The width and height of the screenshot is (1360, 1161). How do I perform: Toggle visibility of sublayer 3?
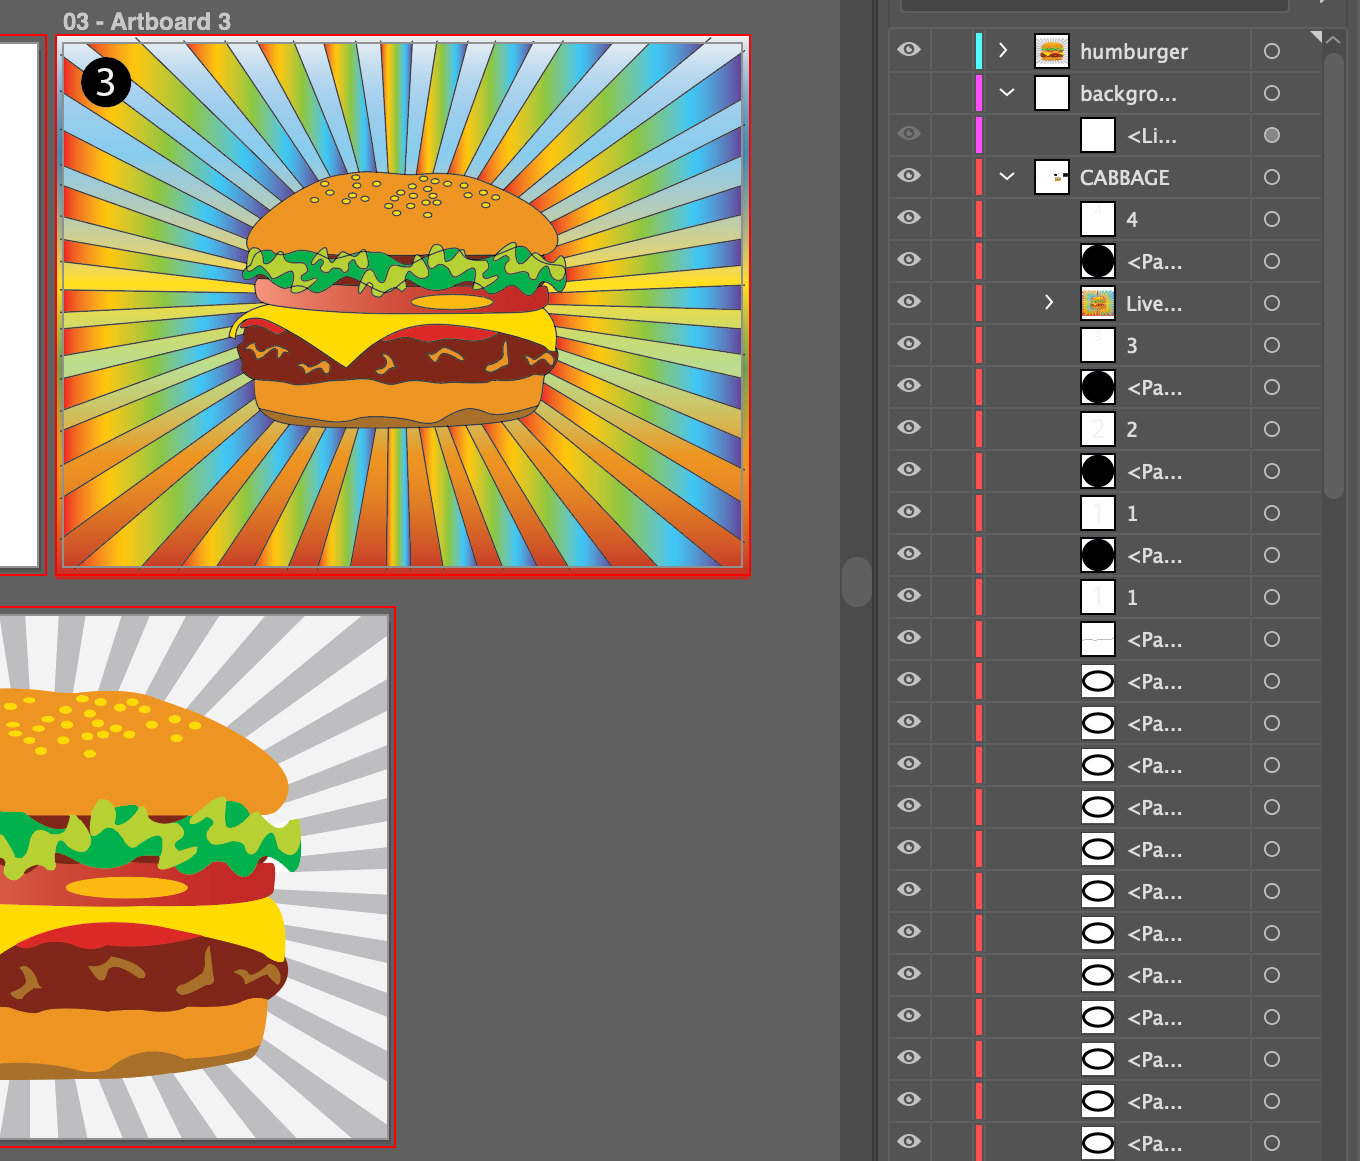coord(909,344)
